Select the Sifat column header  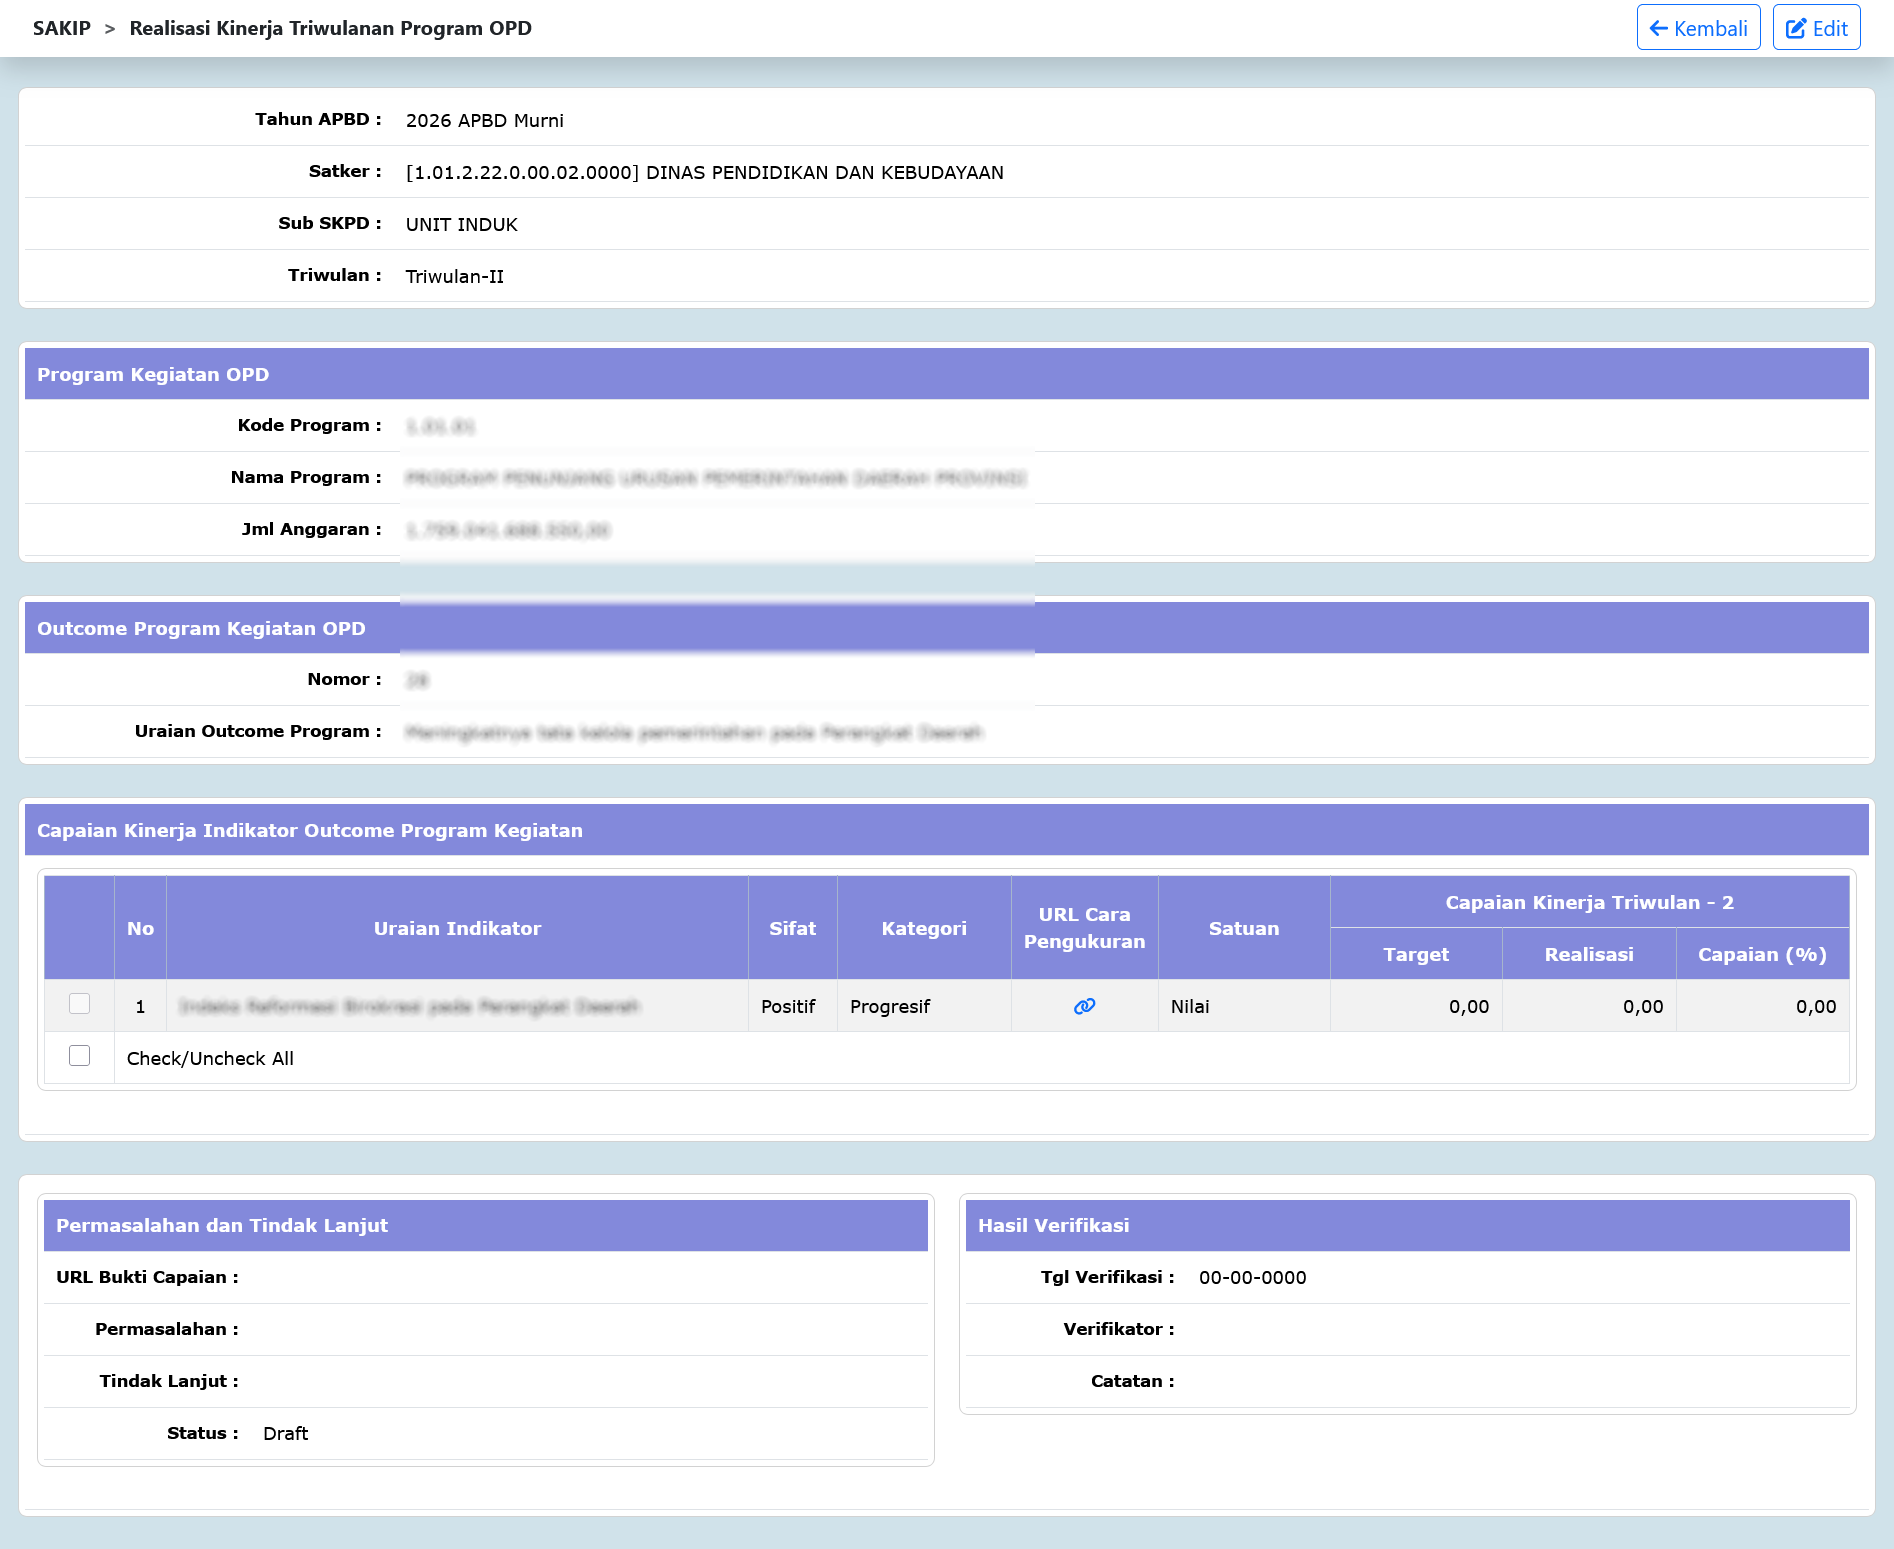coord(792,928)
